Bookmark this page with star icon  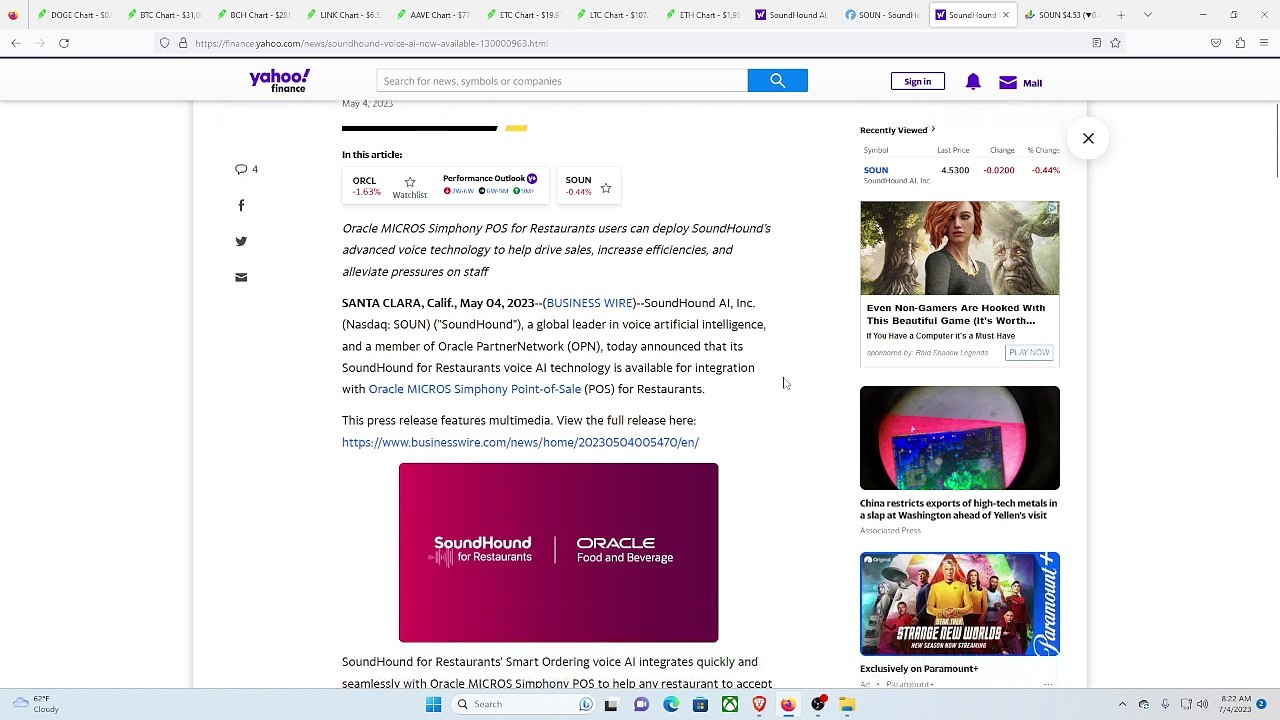pos(1115,43)
